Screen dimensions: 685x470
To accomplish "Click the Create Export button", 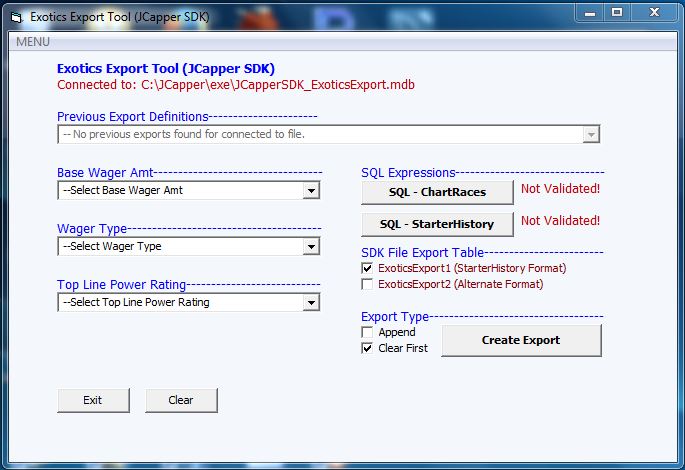I will coord(521,340).
